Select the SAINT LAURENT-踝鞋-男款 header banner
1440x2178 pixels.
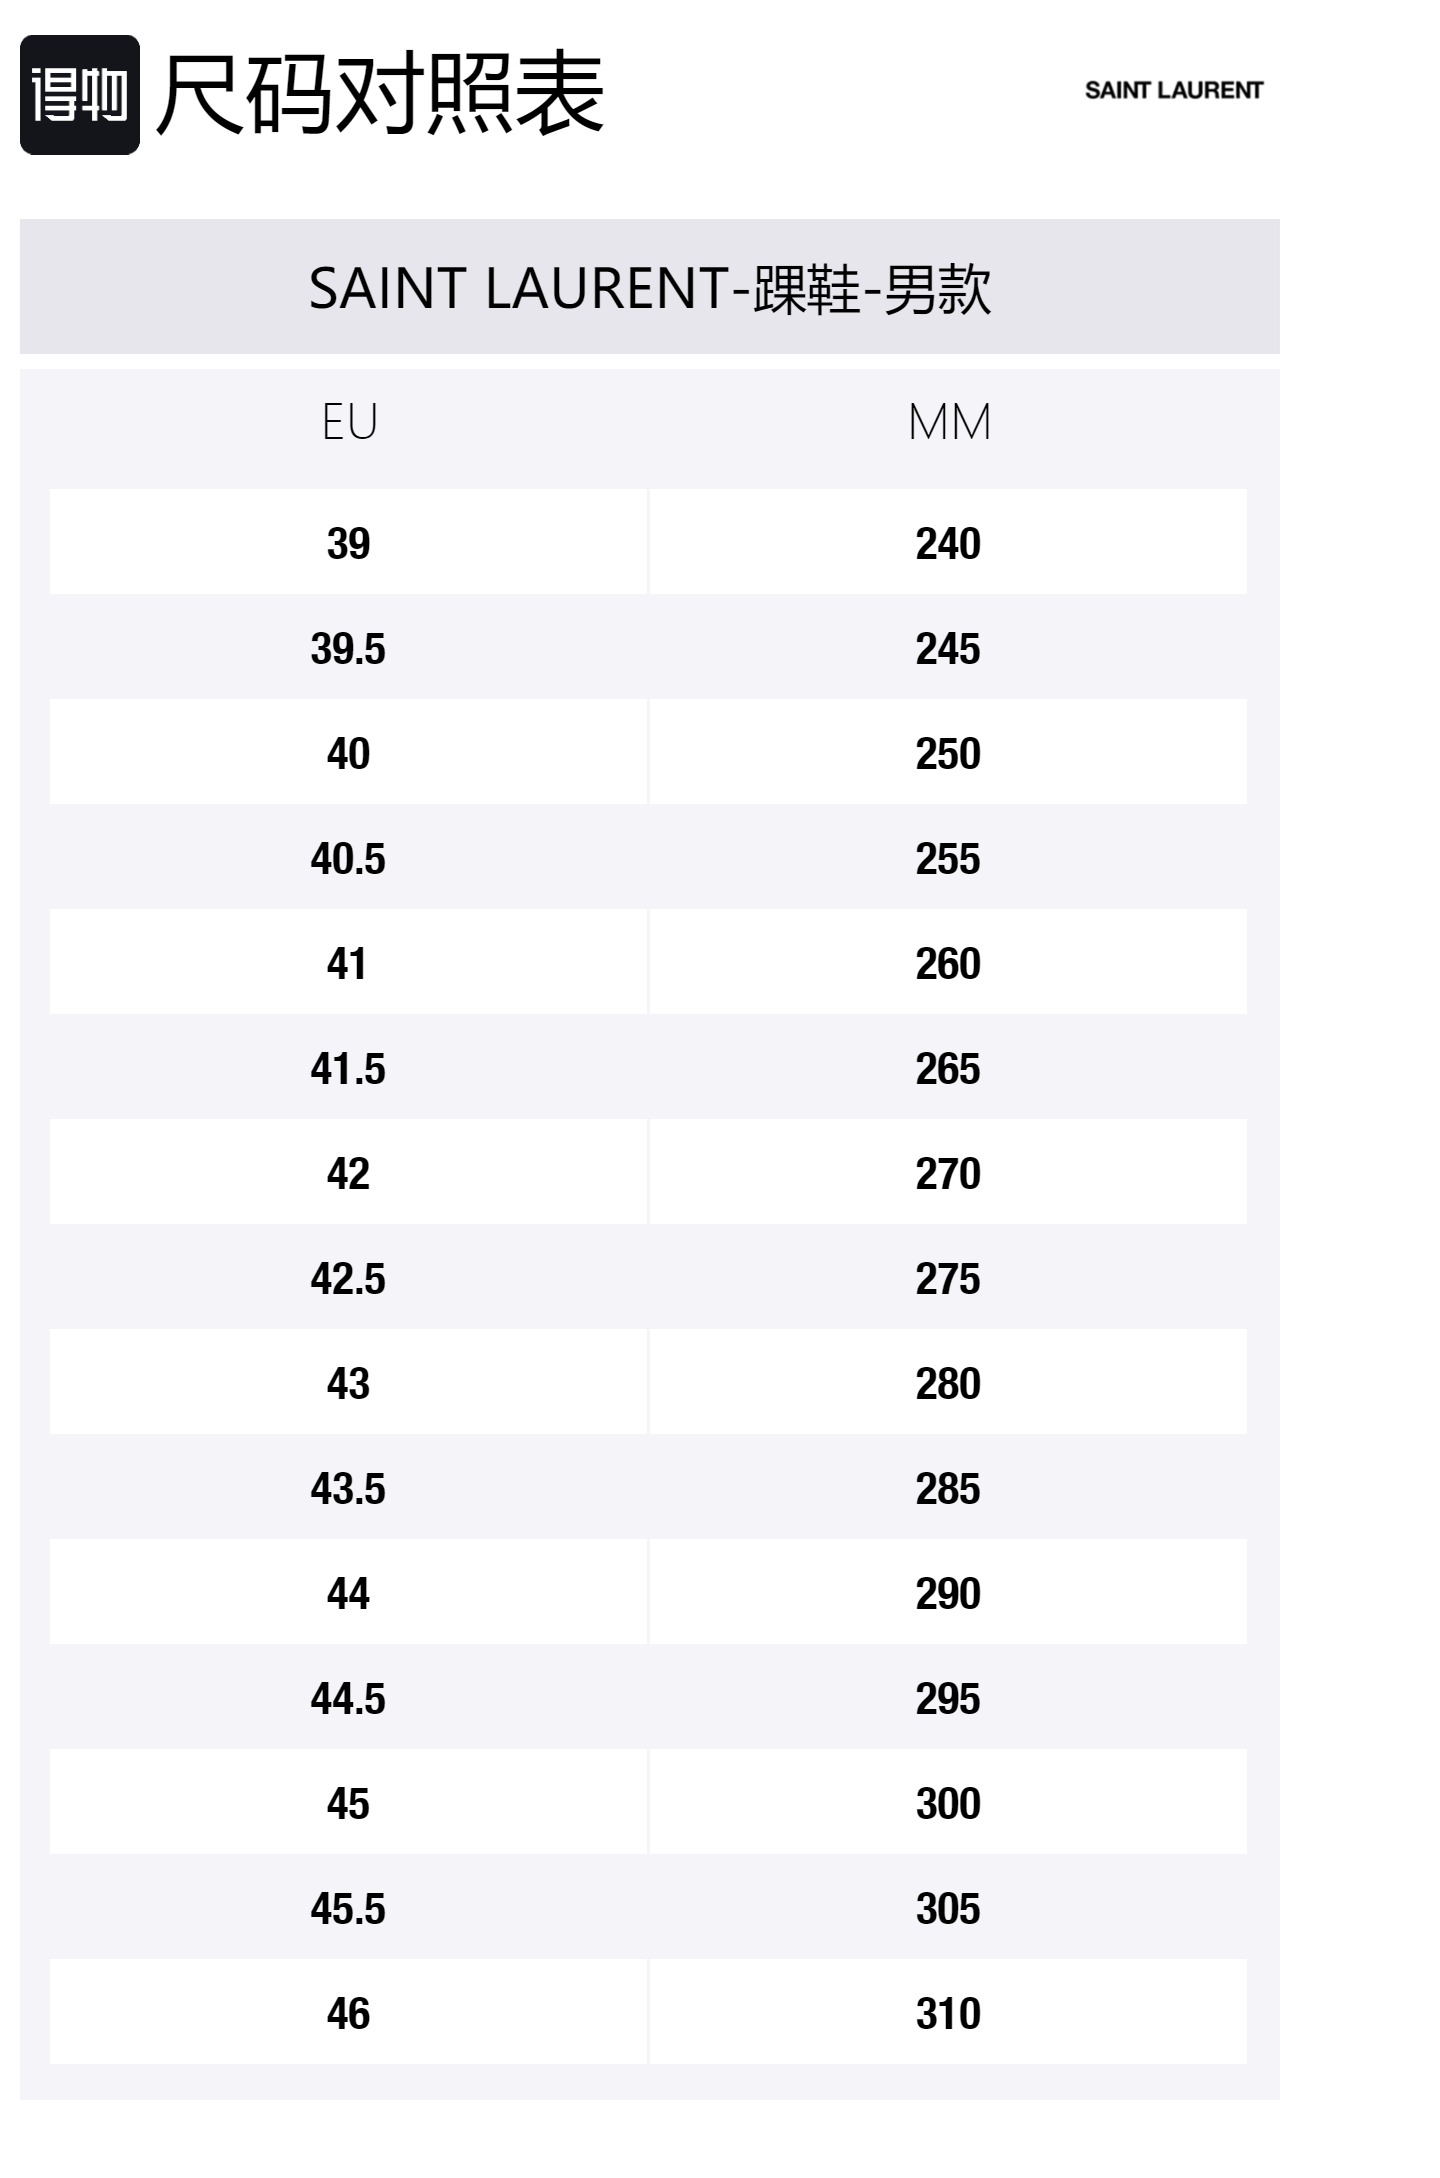point(650,287)
